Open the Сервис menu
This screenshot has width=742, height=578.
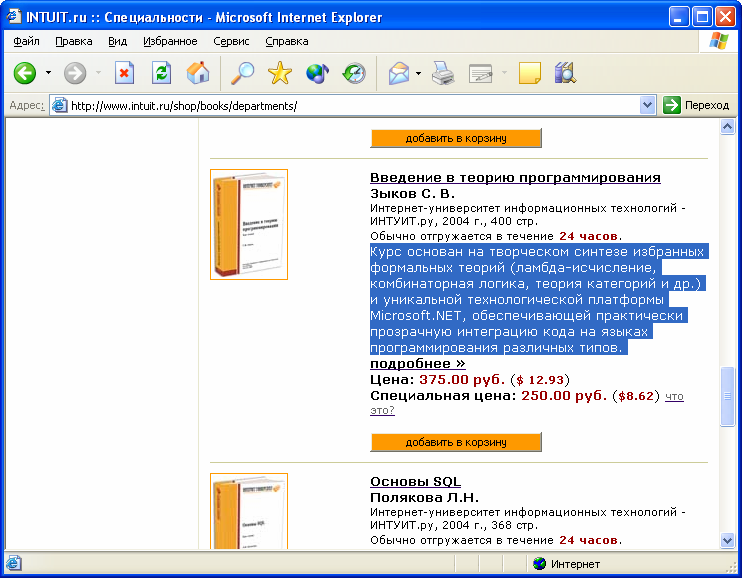231,41
